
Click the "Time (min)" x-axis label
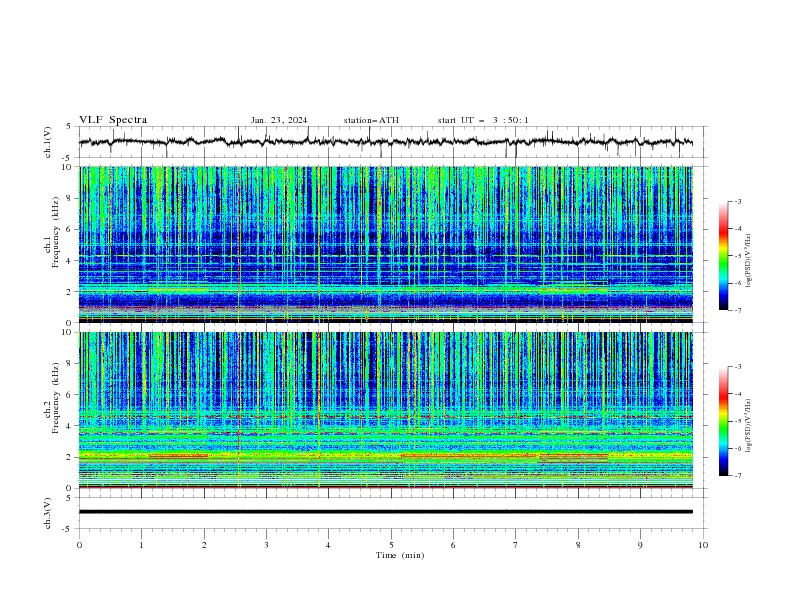pyautogui.click(x=400, y=555)
